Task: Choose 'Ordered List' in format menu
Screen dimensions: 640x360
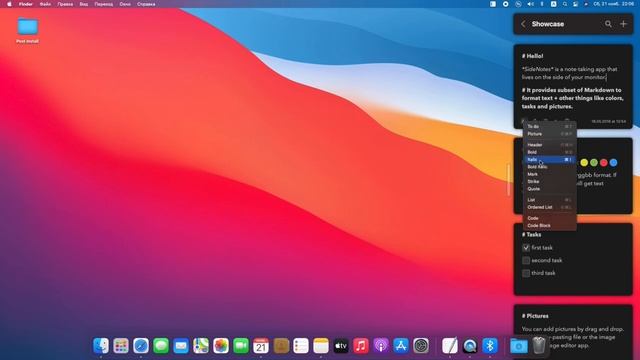Action: coord(549,207)
